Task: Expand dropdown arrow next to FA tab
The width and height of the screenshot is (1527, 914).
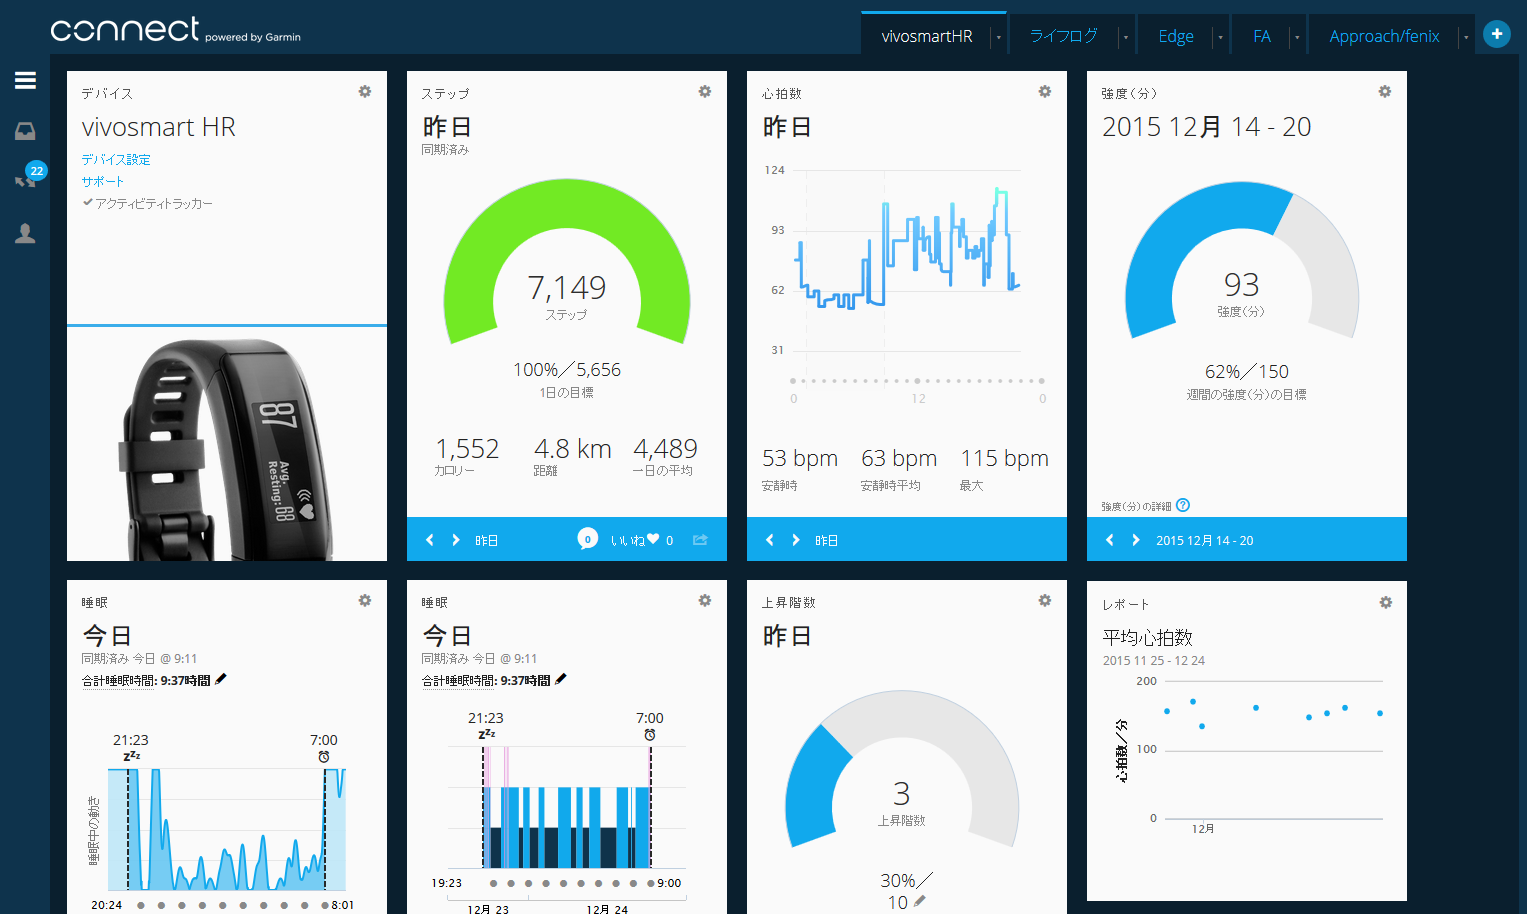Action: [x=1297, y=37]
